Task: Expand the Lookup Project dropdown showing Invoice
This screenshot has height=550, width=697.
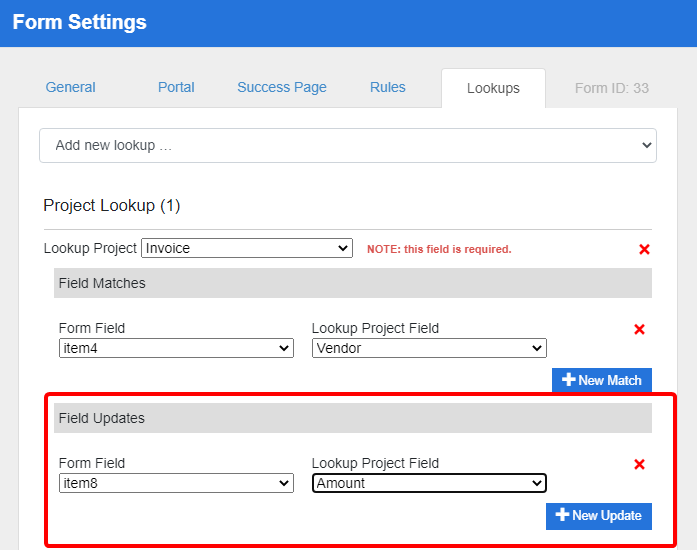Action: click(x=246, y=248)
